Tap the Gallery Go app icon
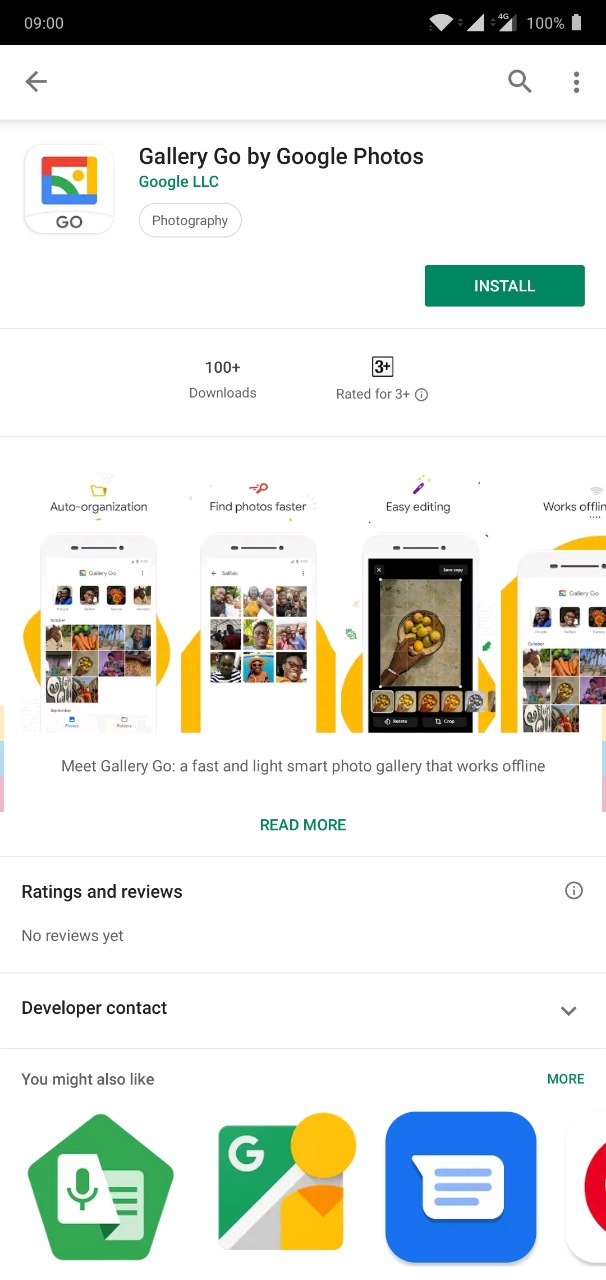Image resolution: width=606 pixels, height=1280 pixels. pos(69,190)
